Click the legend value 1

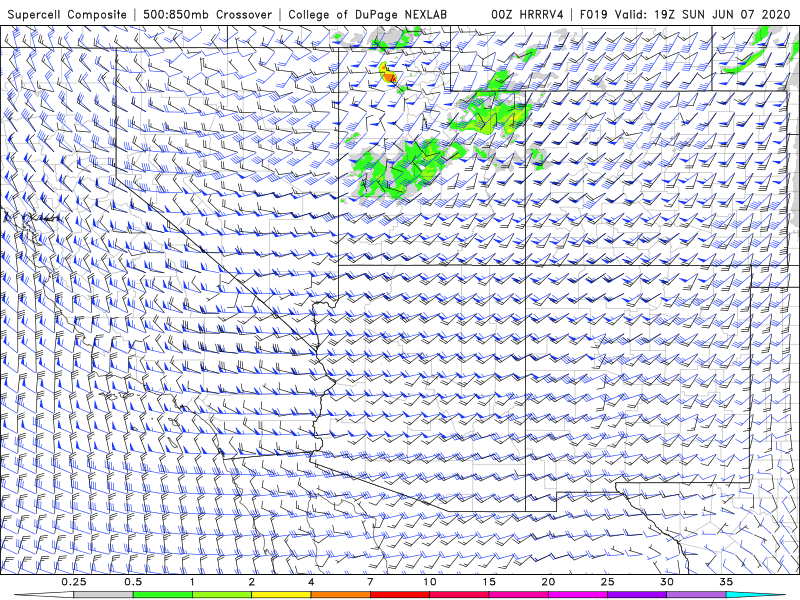click(192, 582)
